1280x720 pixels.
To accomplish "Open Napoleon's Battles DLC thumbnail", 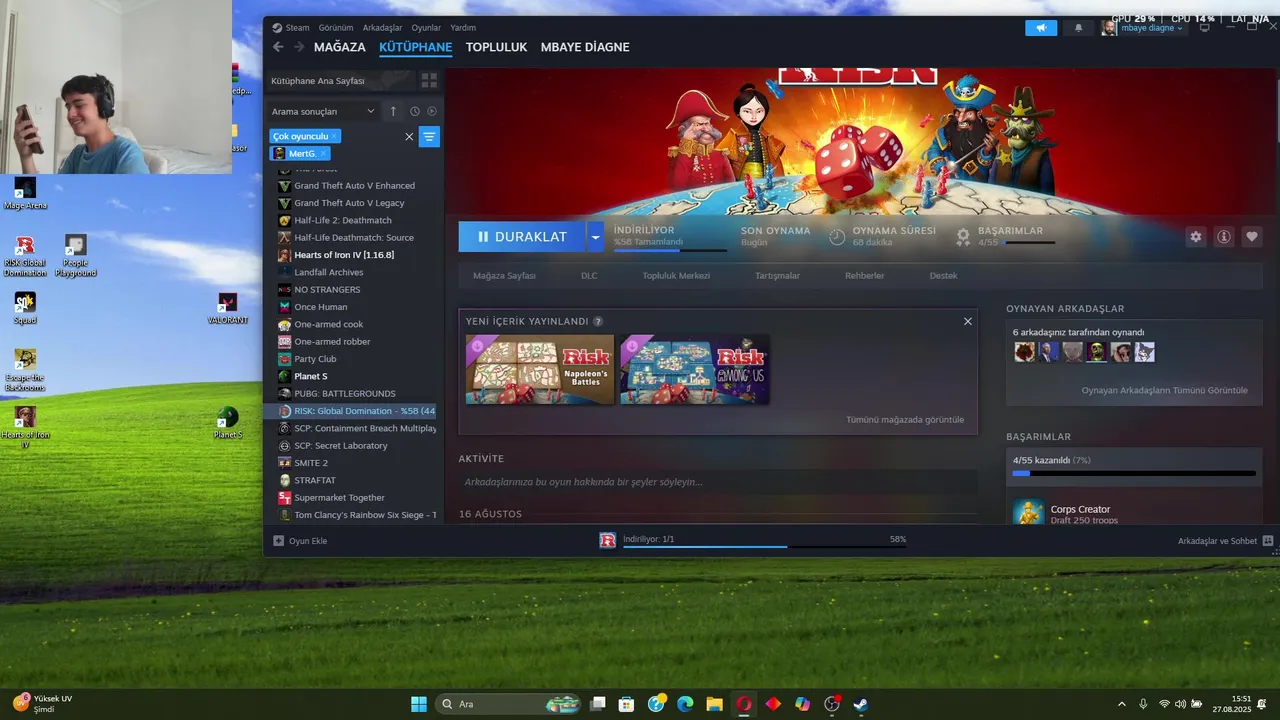I will point(540,369).
